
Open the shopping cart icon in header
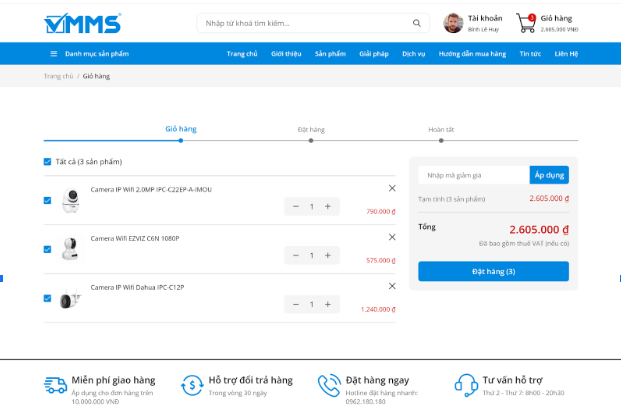point(525,23)
